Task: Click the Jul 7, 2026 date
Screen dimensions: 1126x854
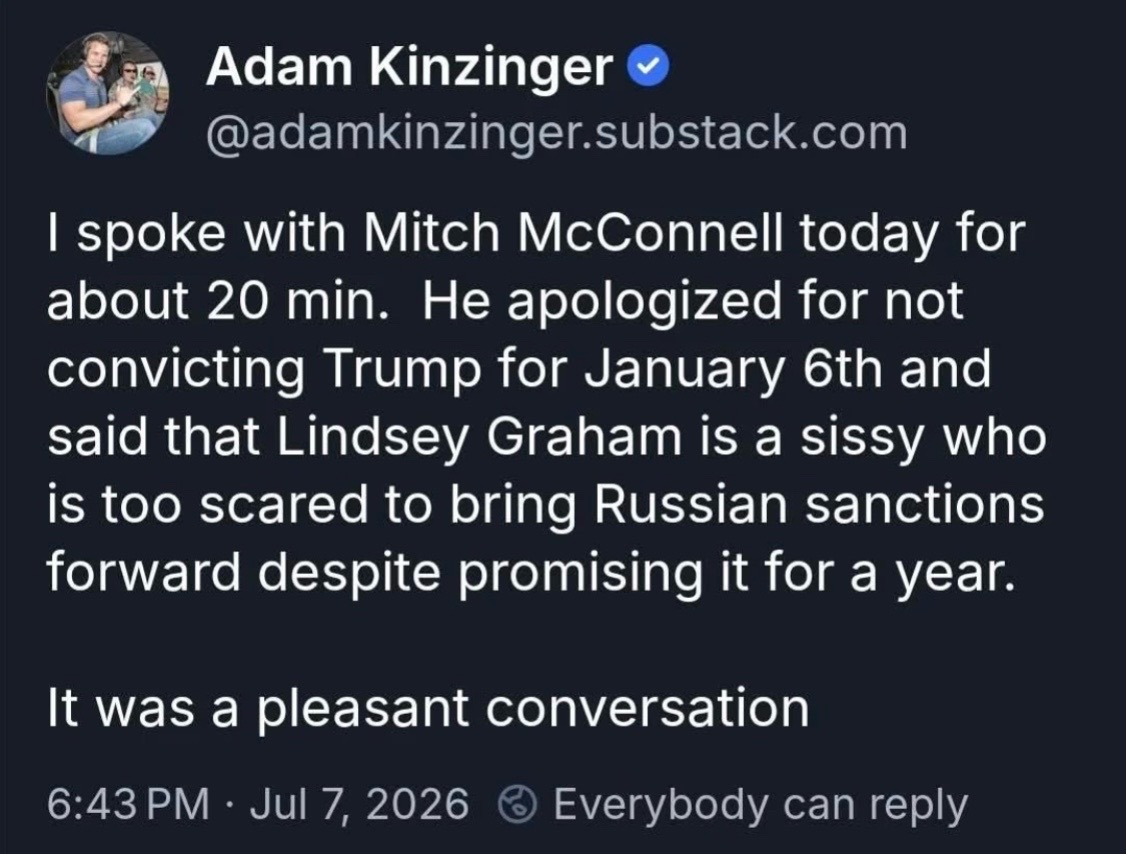Action: [359, 804]
